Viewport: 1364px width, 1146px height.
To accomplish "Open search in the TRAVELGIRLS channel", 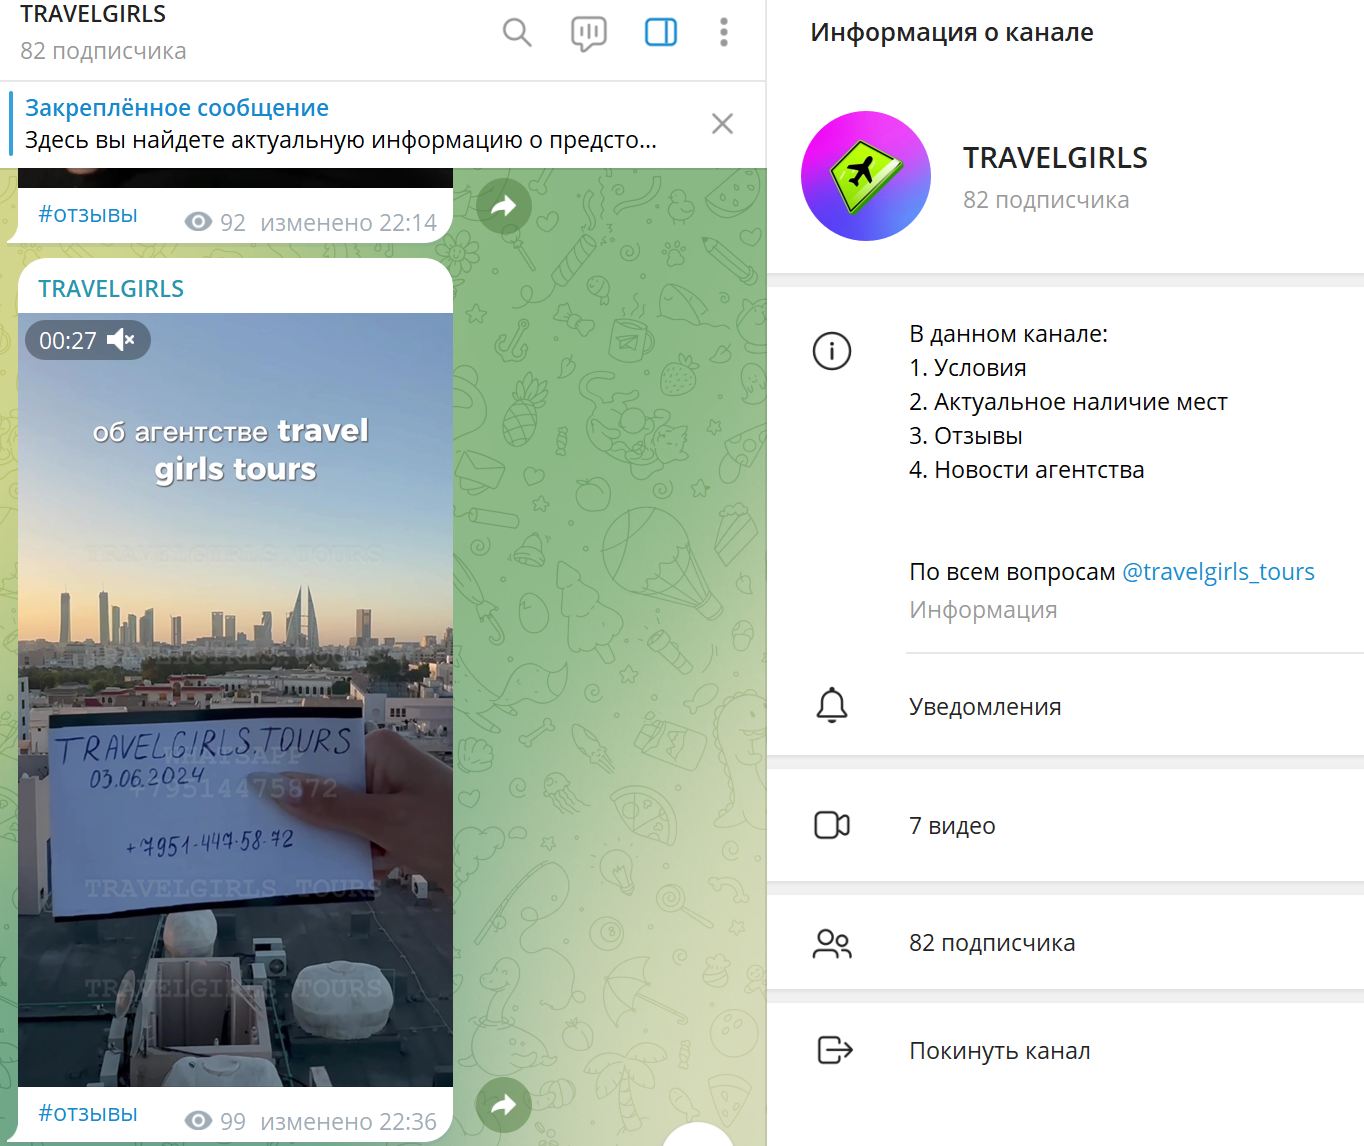I will pyautogui.click(x=517, y=32).
